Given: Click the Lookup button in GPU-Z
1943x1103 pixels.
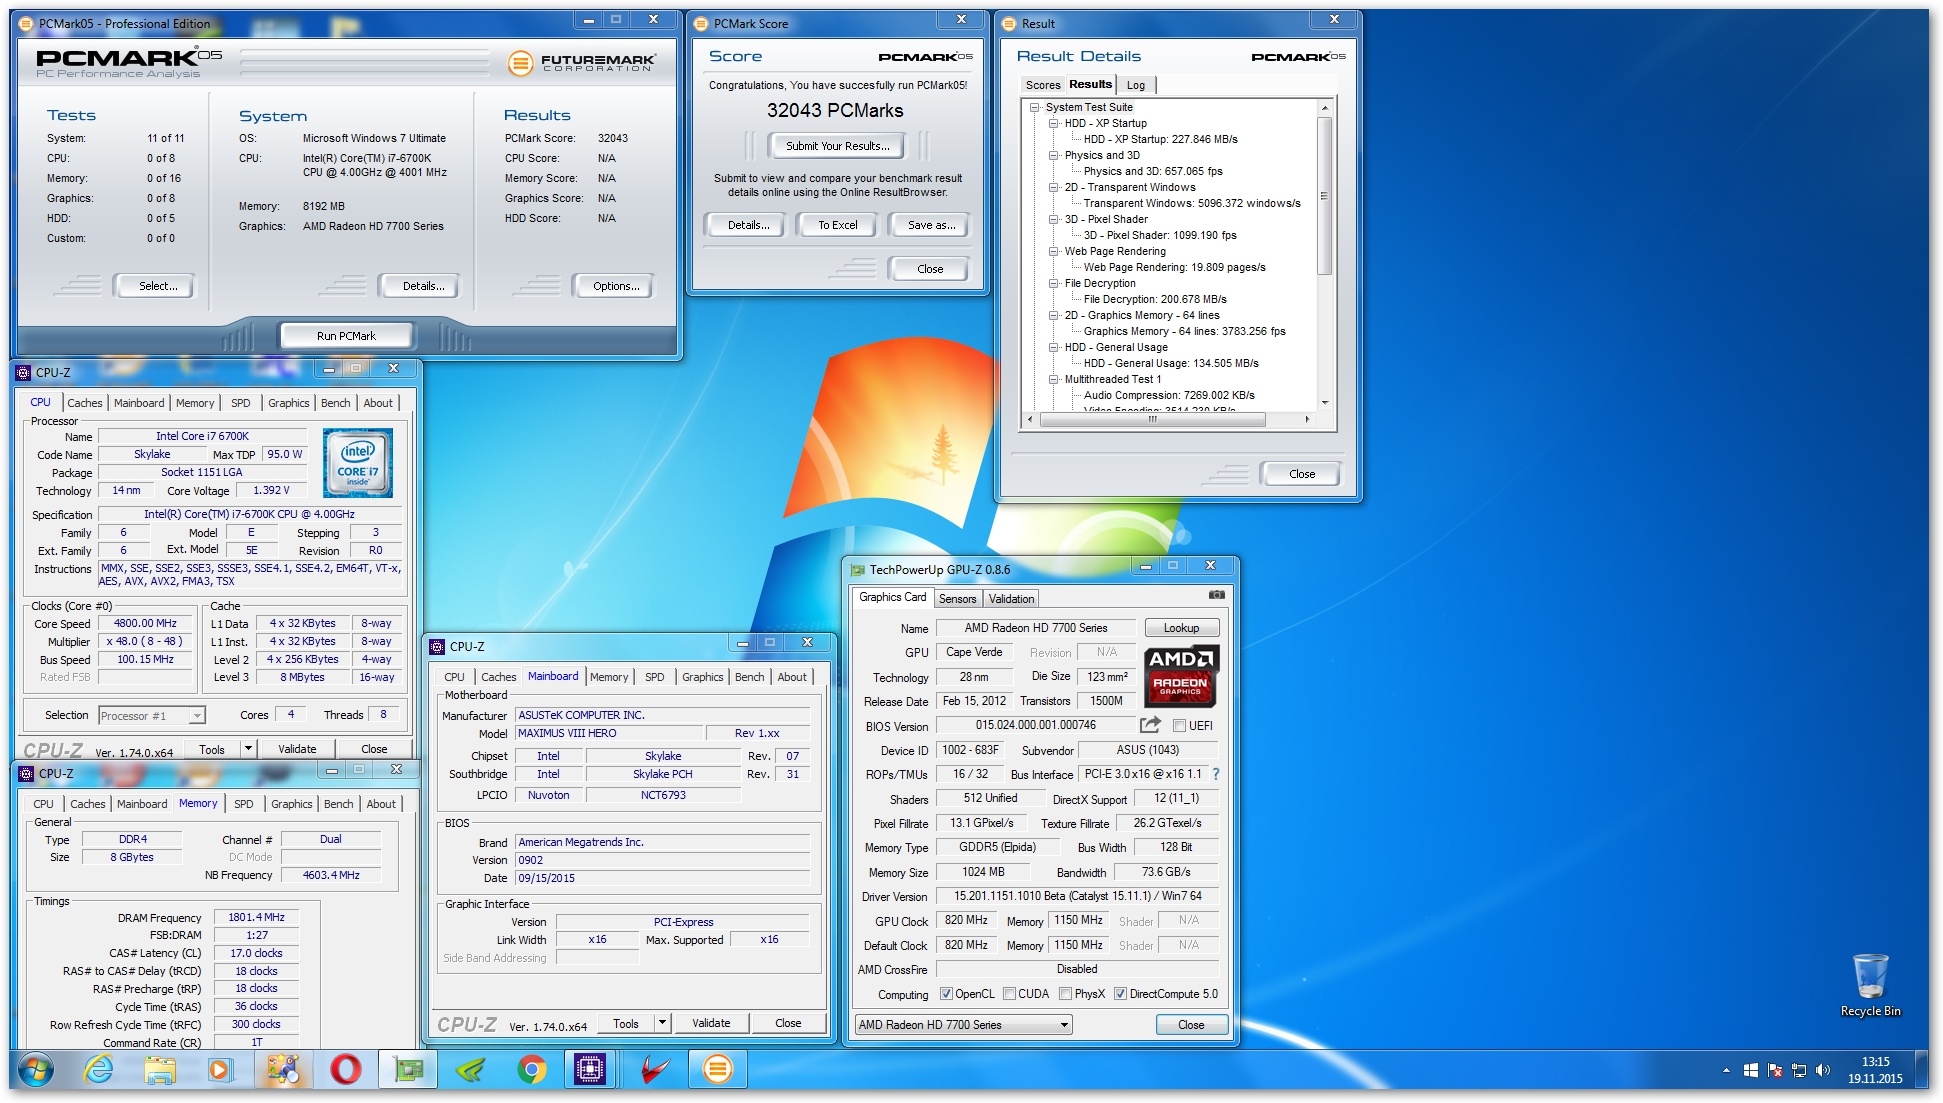Looking at the screenshot, I should [x=1181, y=628].
